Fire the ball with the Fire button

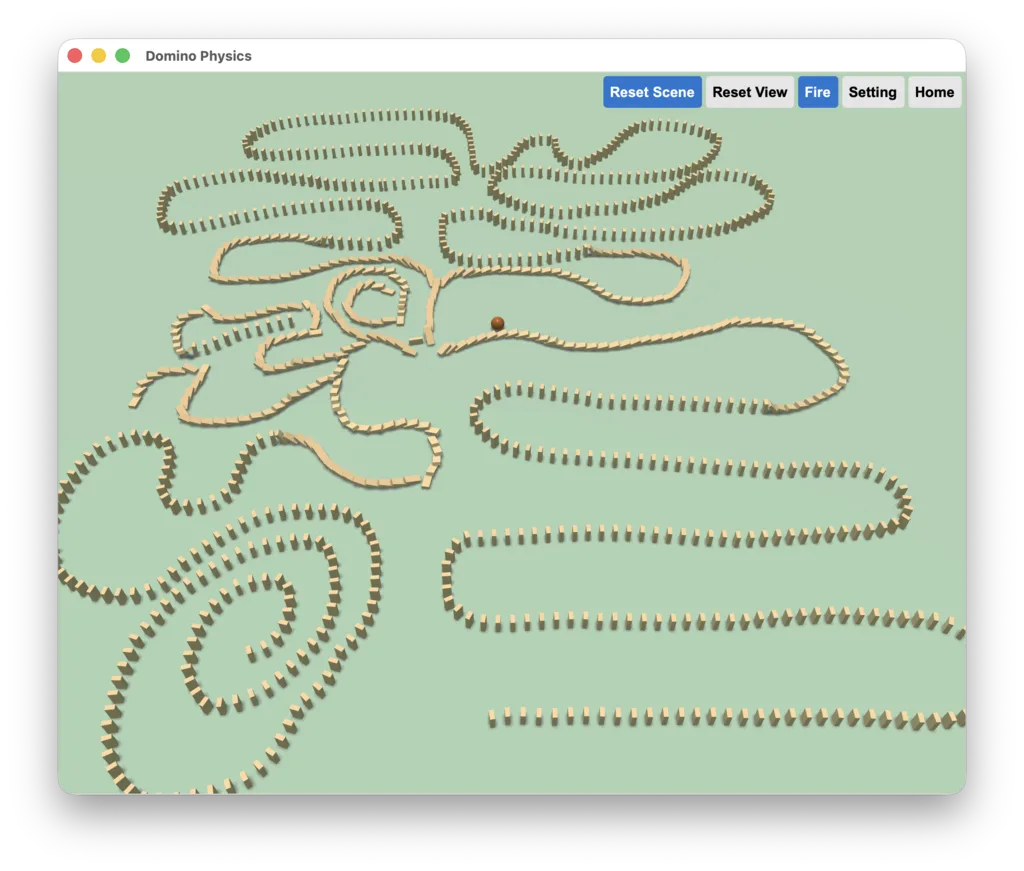click(817, 92)
